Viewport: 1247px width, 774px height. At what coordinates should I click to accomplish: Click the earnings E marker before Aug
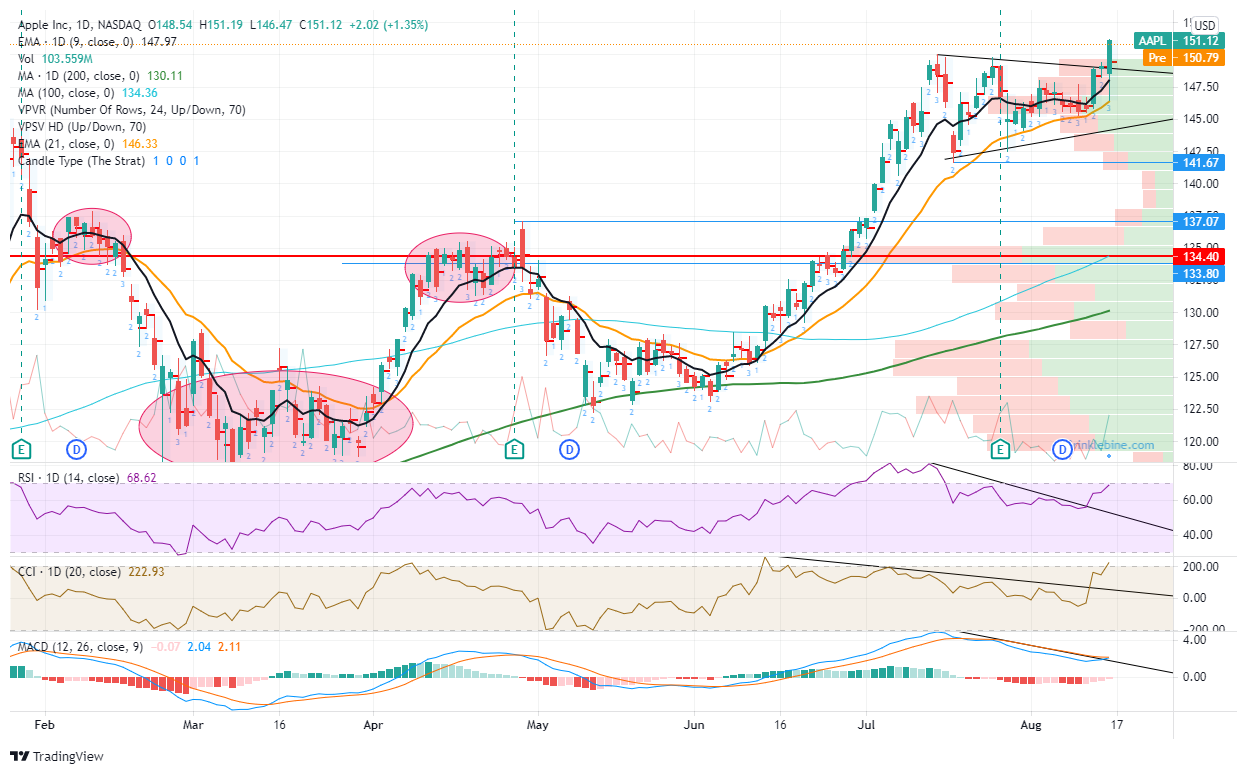1000,450
